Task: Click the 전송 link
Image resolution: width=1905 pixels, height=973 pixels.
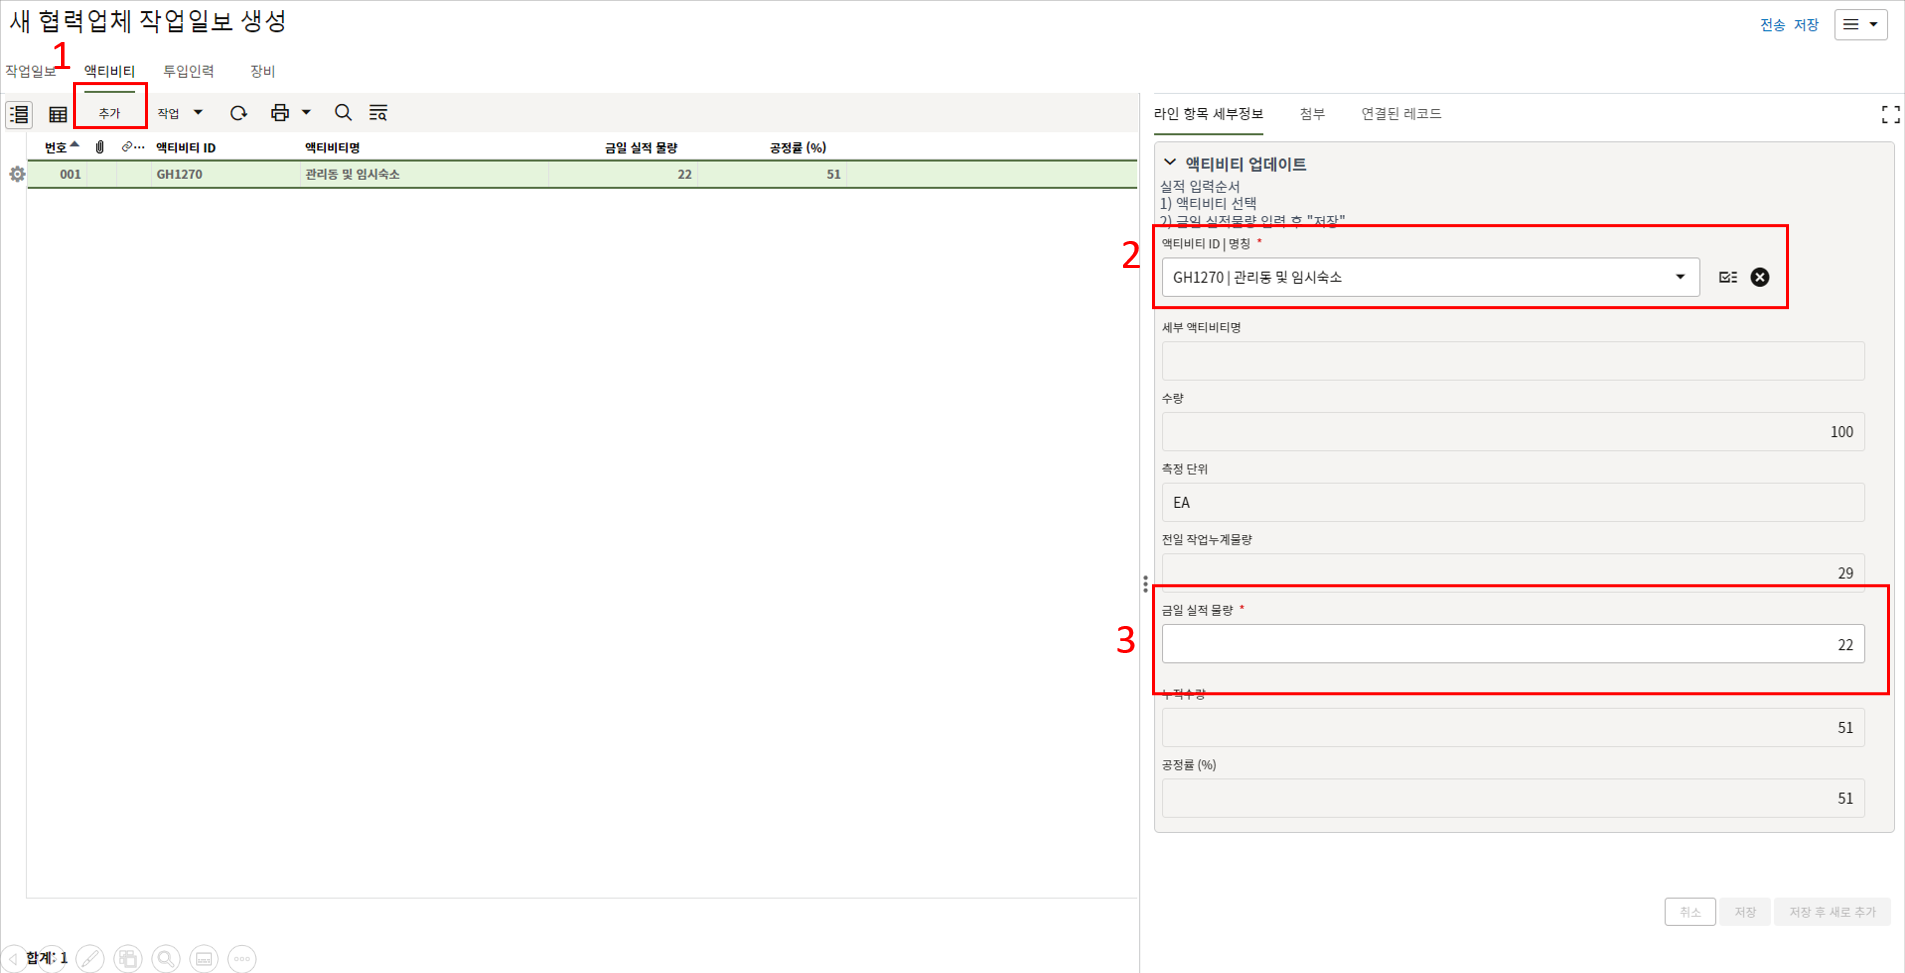Action: [1772, 25]
